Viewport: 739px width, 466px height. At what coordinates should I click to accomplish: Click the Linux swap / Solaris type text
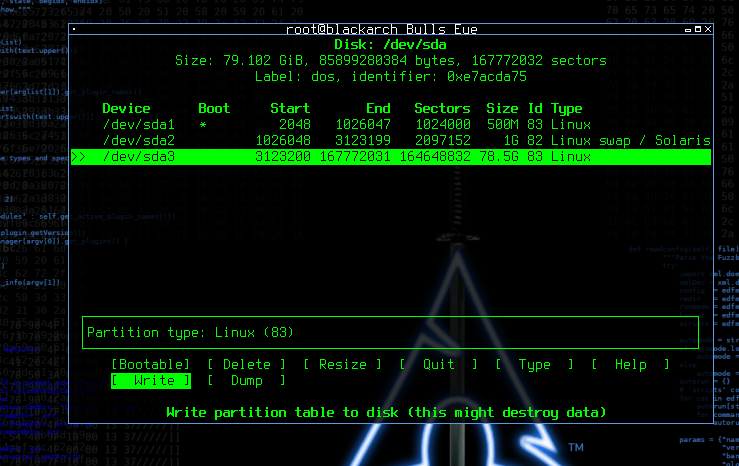631,140
